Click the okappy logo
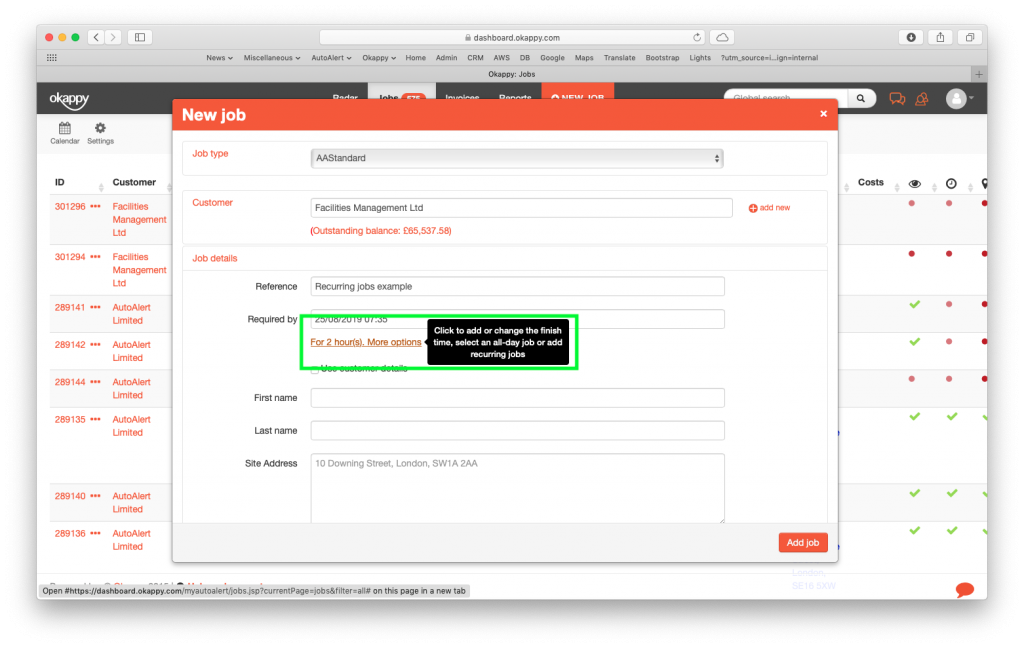1024x648 pixels. point(69,99)
